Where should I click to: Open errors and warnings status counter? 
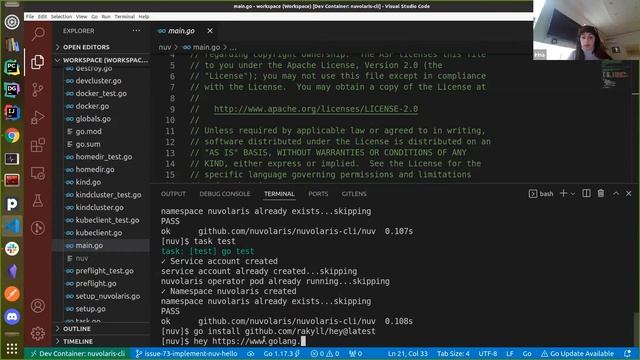pos(325,353)
